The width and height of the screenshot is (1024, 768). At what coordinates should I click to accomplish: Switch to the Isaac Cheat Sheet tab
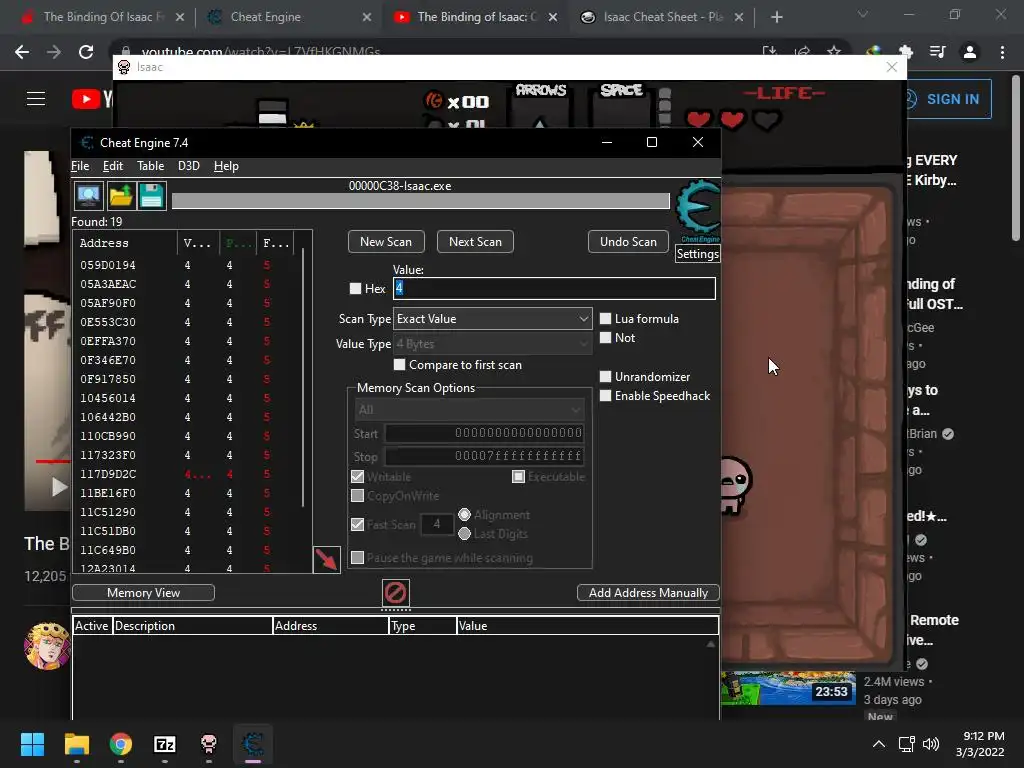pos(663,17)
